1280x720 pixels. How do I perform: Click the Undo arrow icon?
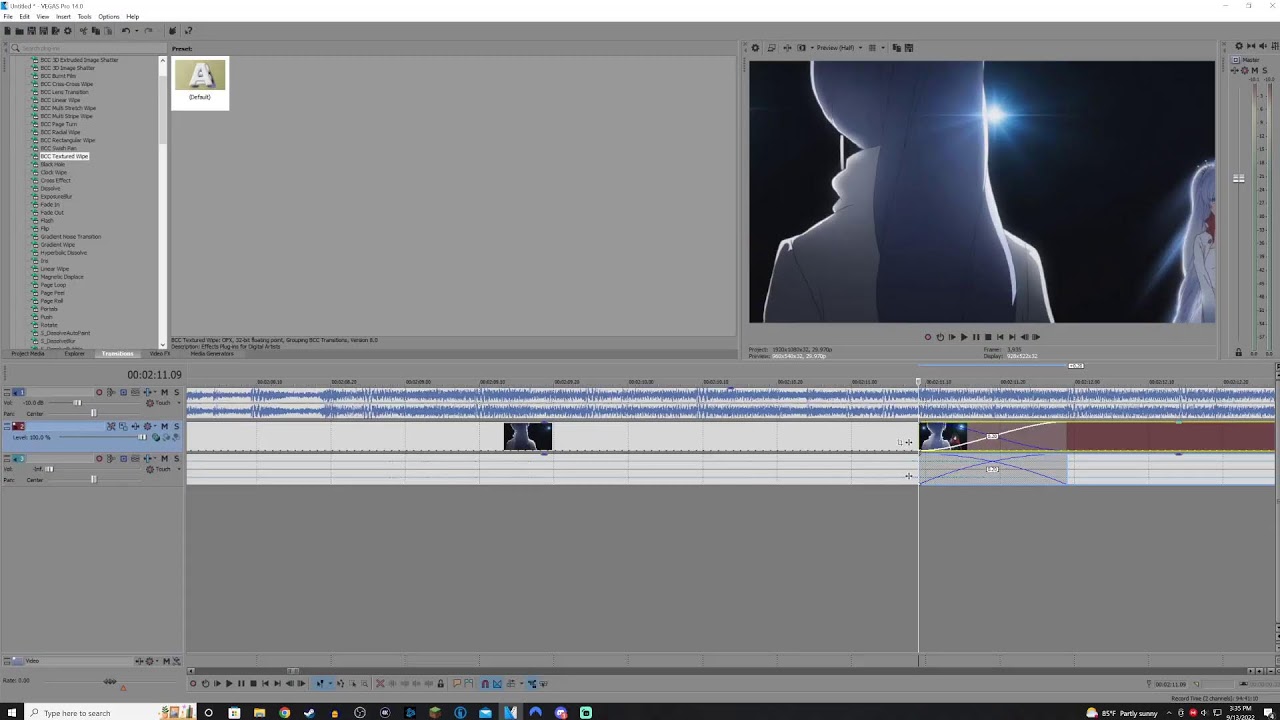coord(126,31)
